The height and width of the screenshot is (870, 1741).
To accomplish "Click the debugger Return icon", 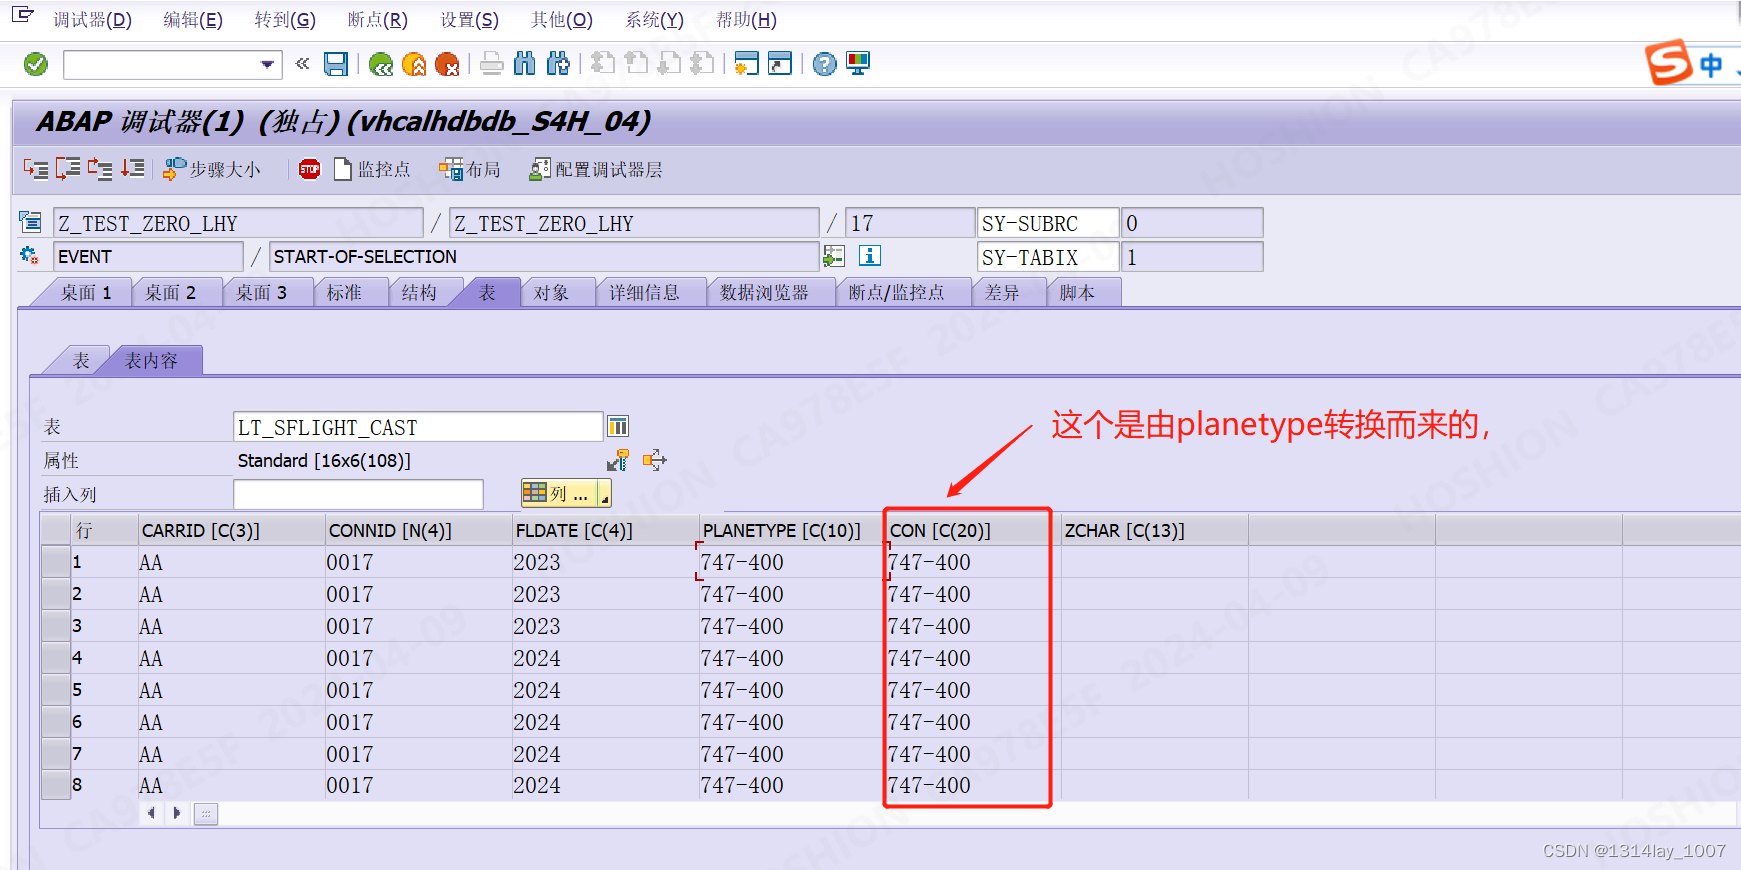I will click(100, 169).
